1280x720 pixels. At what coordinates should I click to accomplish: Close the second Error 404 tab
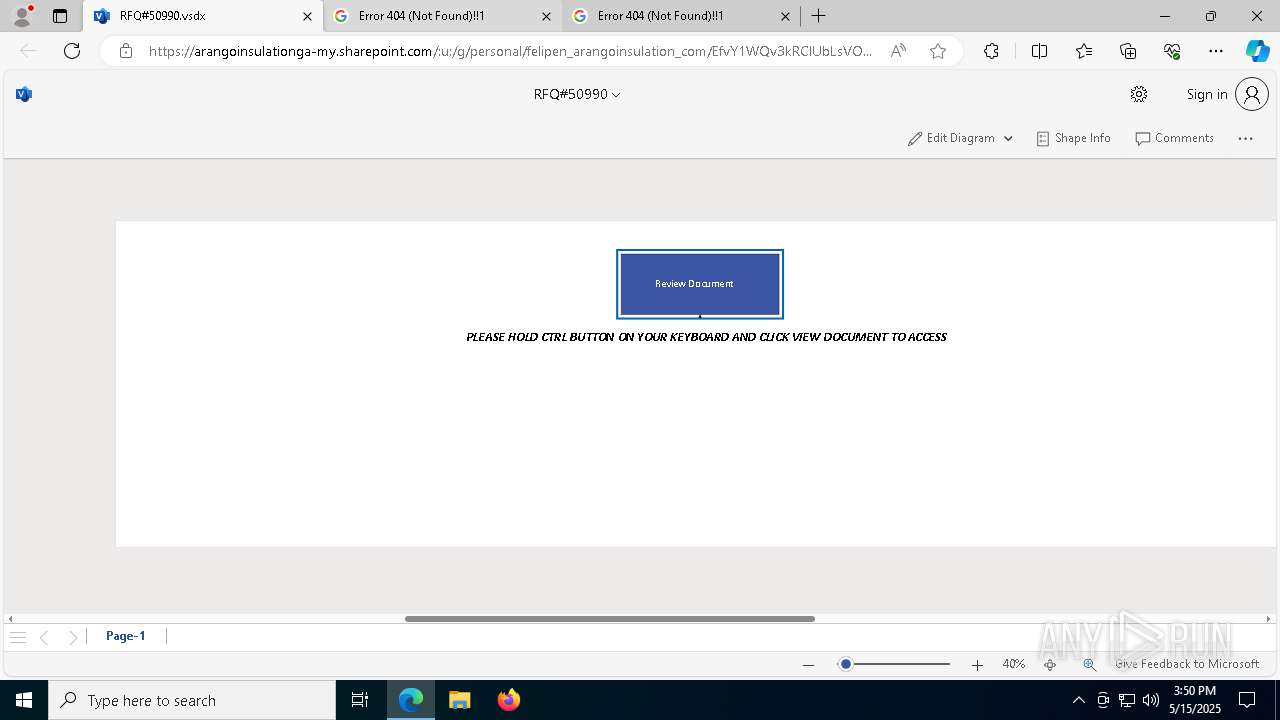click(546, 16)
